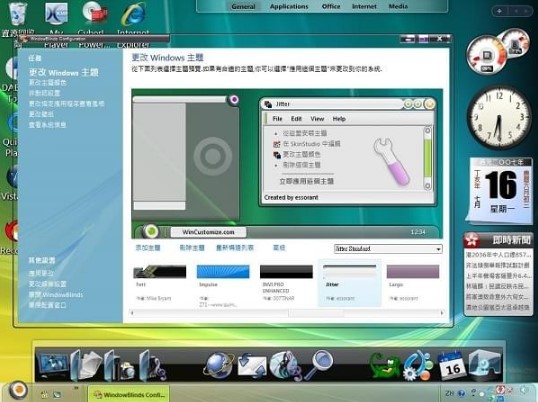Click the ice cube dock icon
The image size is (538, 402).
click(484, 366)
